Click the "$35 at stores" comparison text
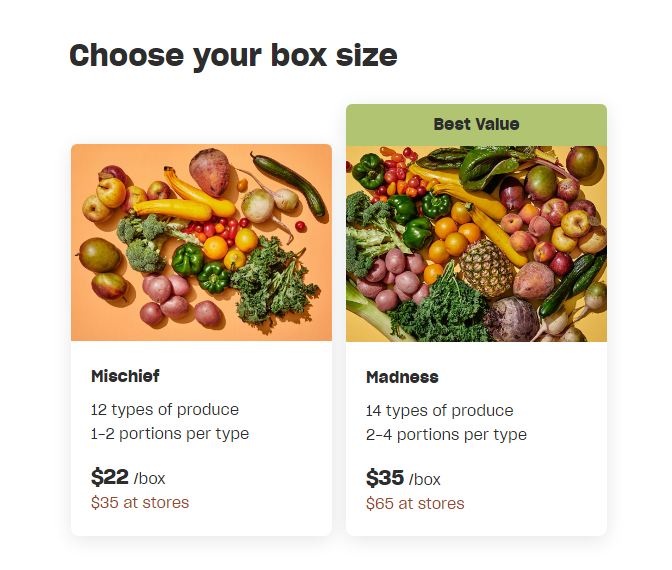This screenshot has width=672, height=570. (140, 502)
